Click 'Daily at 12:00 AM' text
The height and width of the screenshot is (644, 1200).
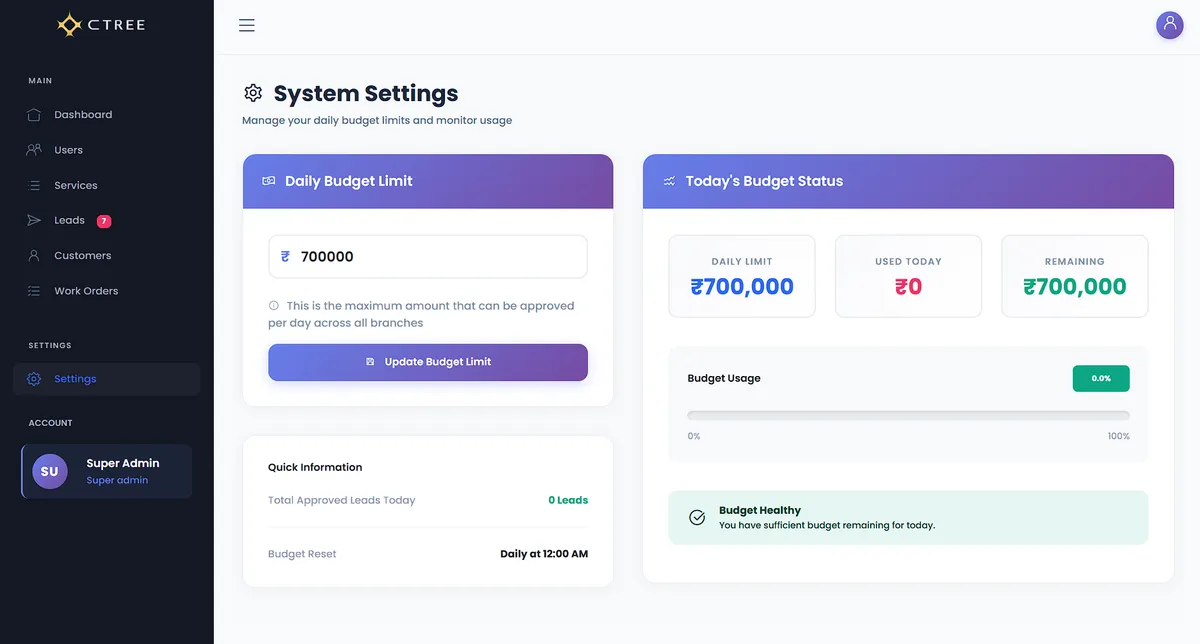coord(544,554)
